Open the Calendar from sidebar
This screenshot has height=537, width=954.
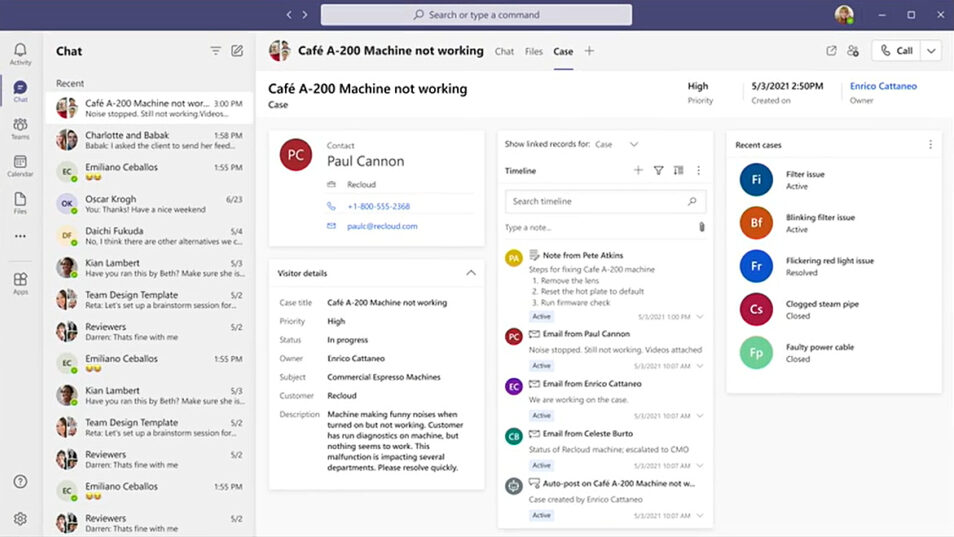click(20, 166)
